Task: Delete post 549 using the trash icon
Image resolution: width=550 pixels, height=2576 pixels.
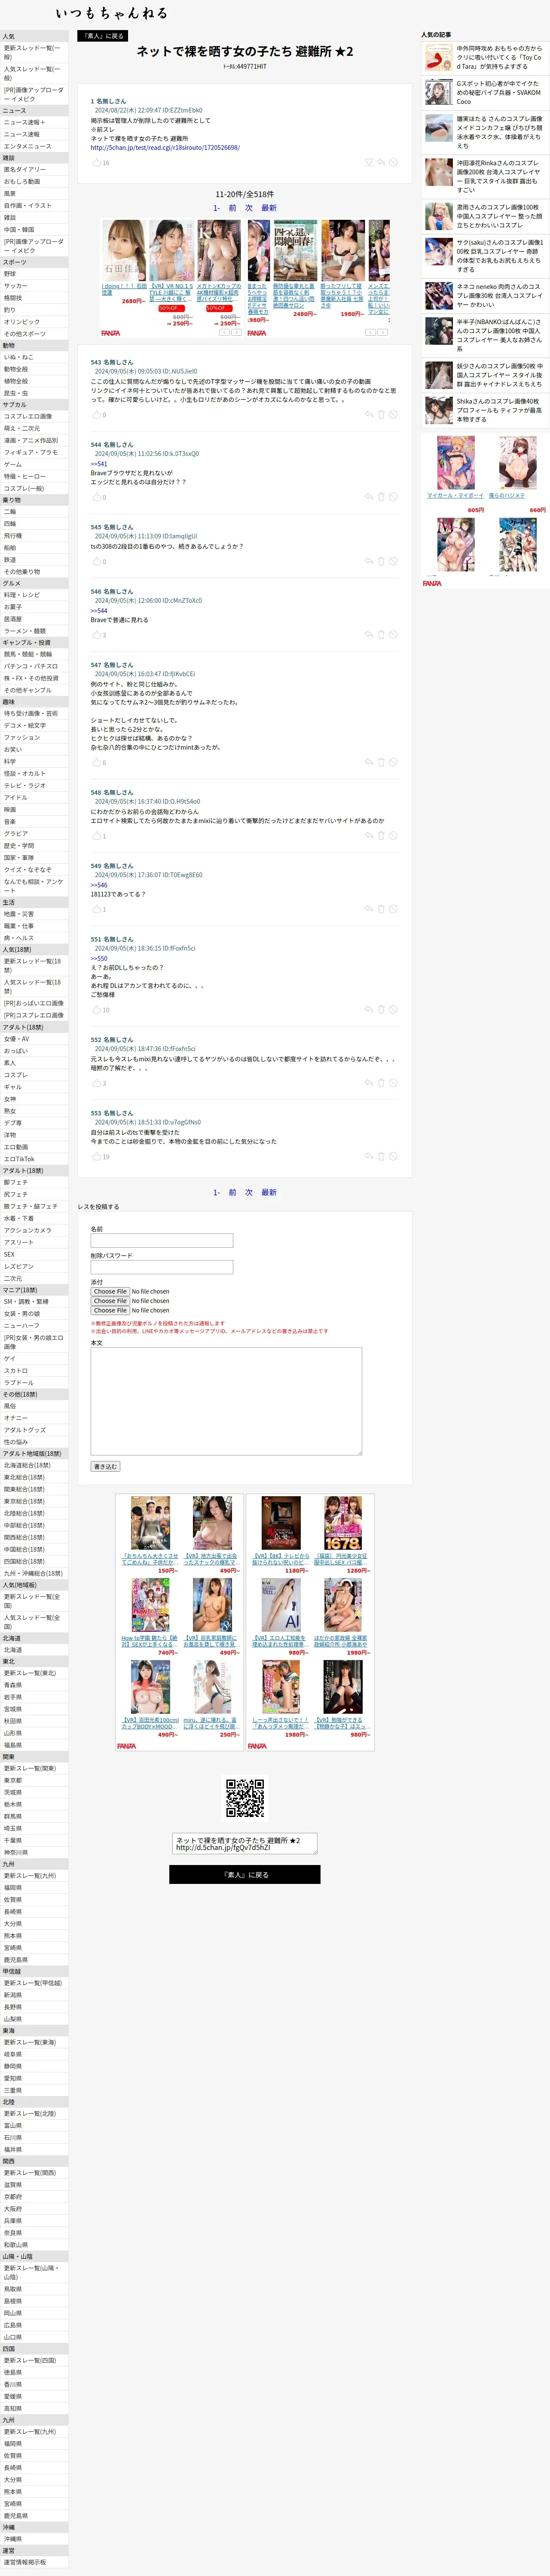Action: tap(381, 909)
